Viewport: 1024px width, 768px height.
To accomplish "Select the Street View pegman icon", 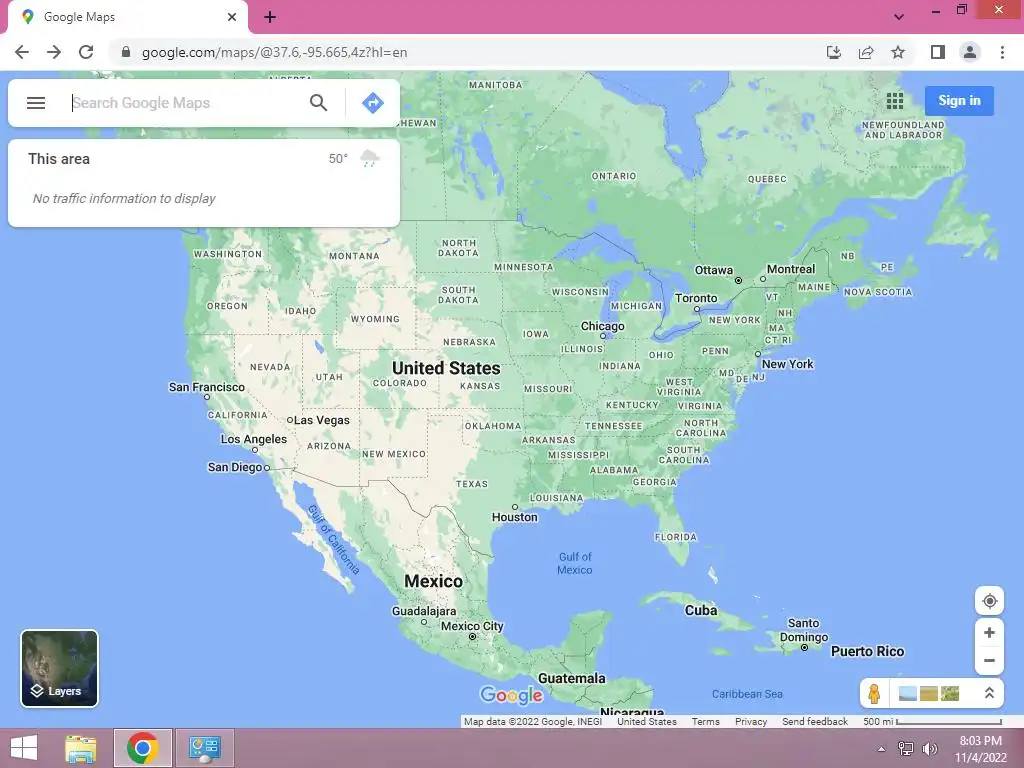I will click(874, 693).
